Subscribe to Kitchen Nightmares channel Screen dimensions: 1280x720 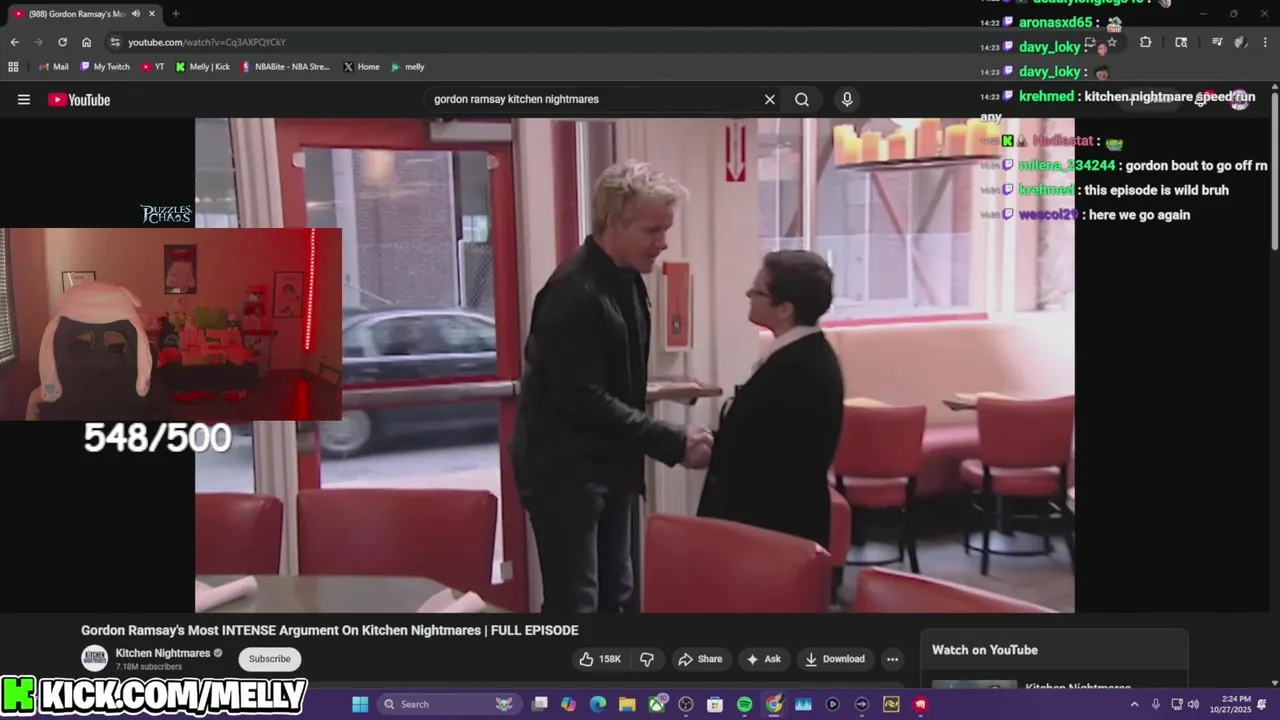(x=270, y=659)
